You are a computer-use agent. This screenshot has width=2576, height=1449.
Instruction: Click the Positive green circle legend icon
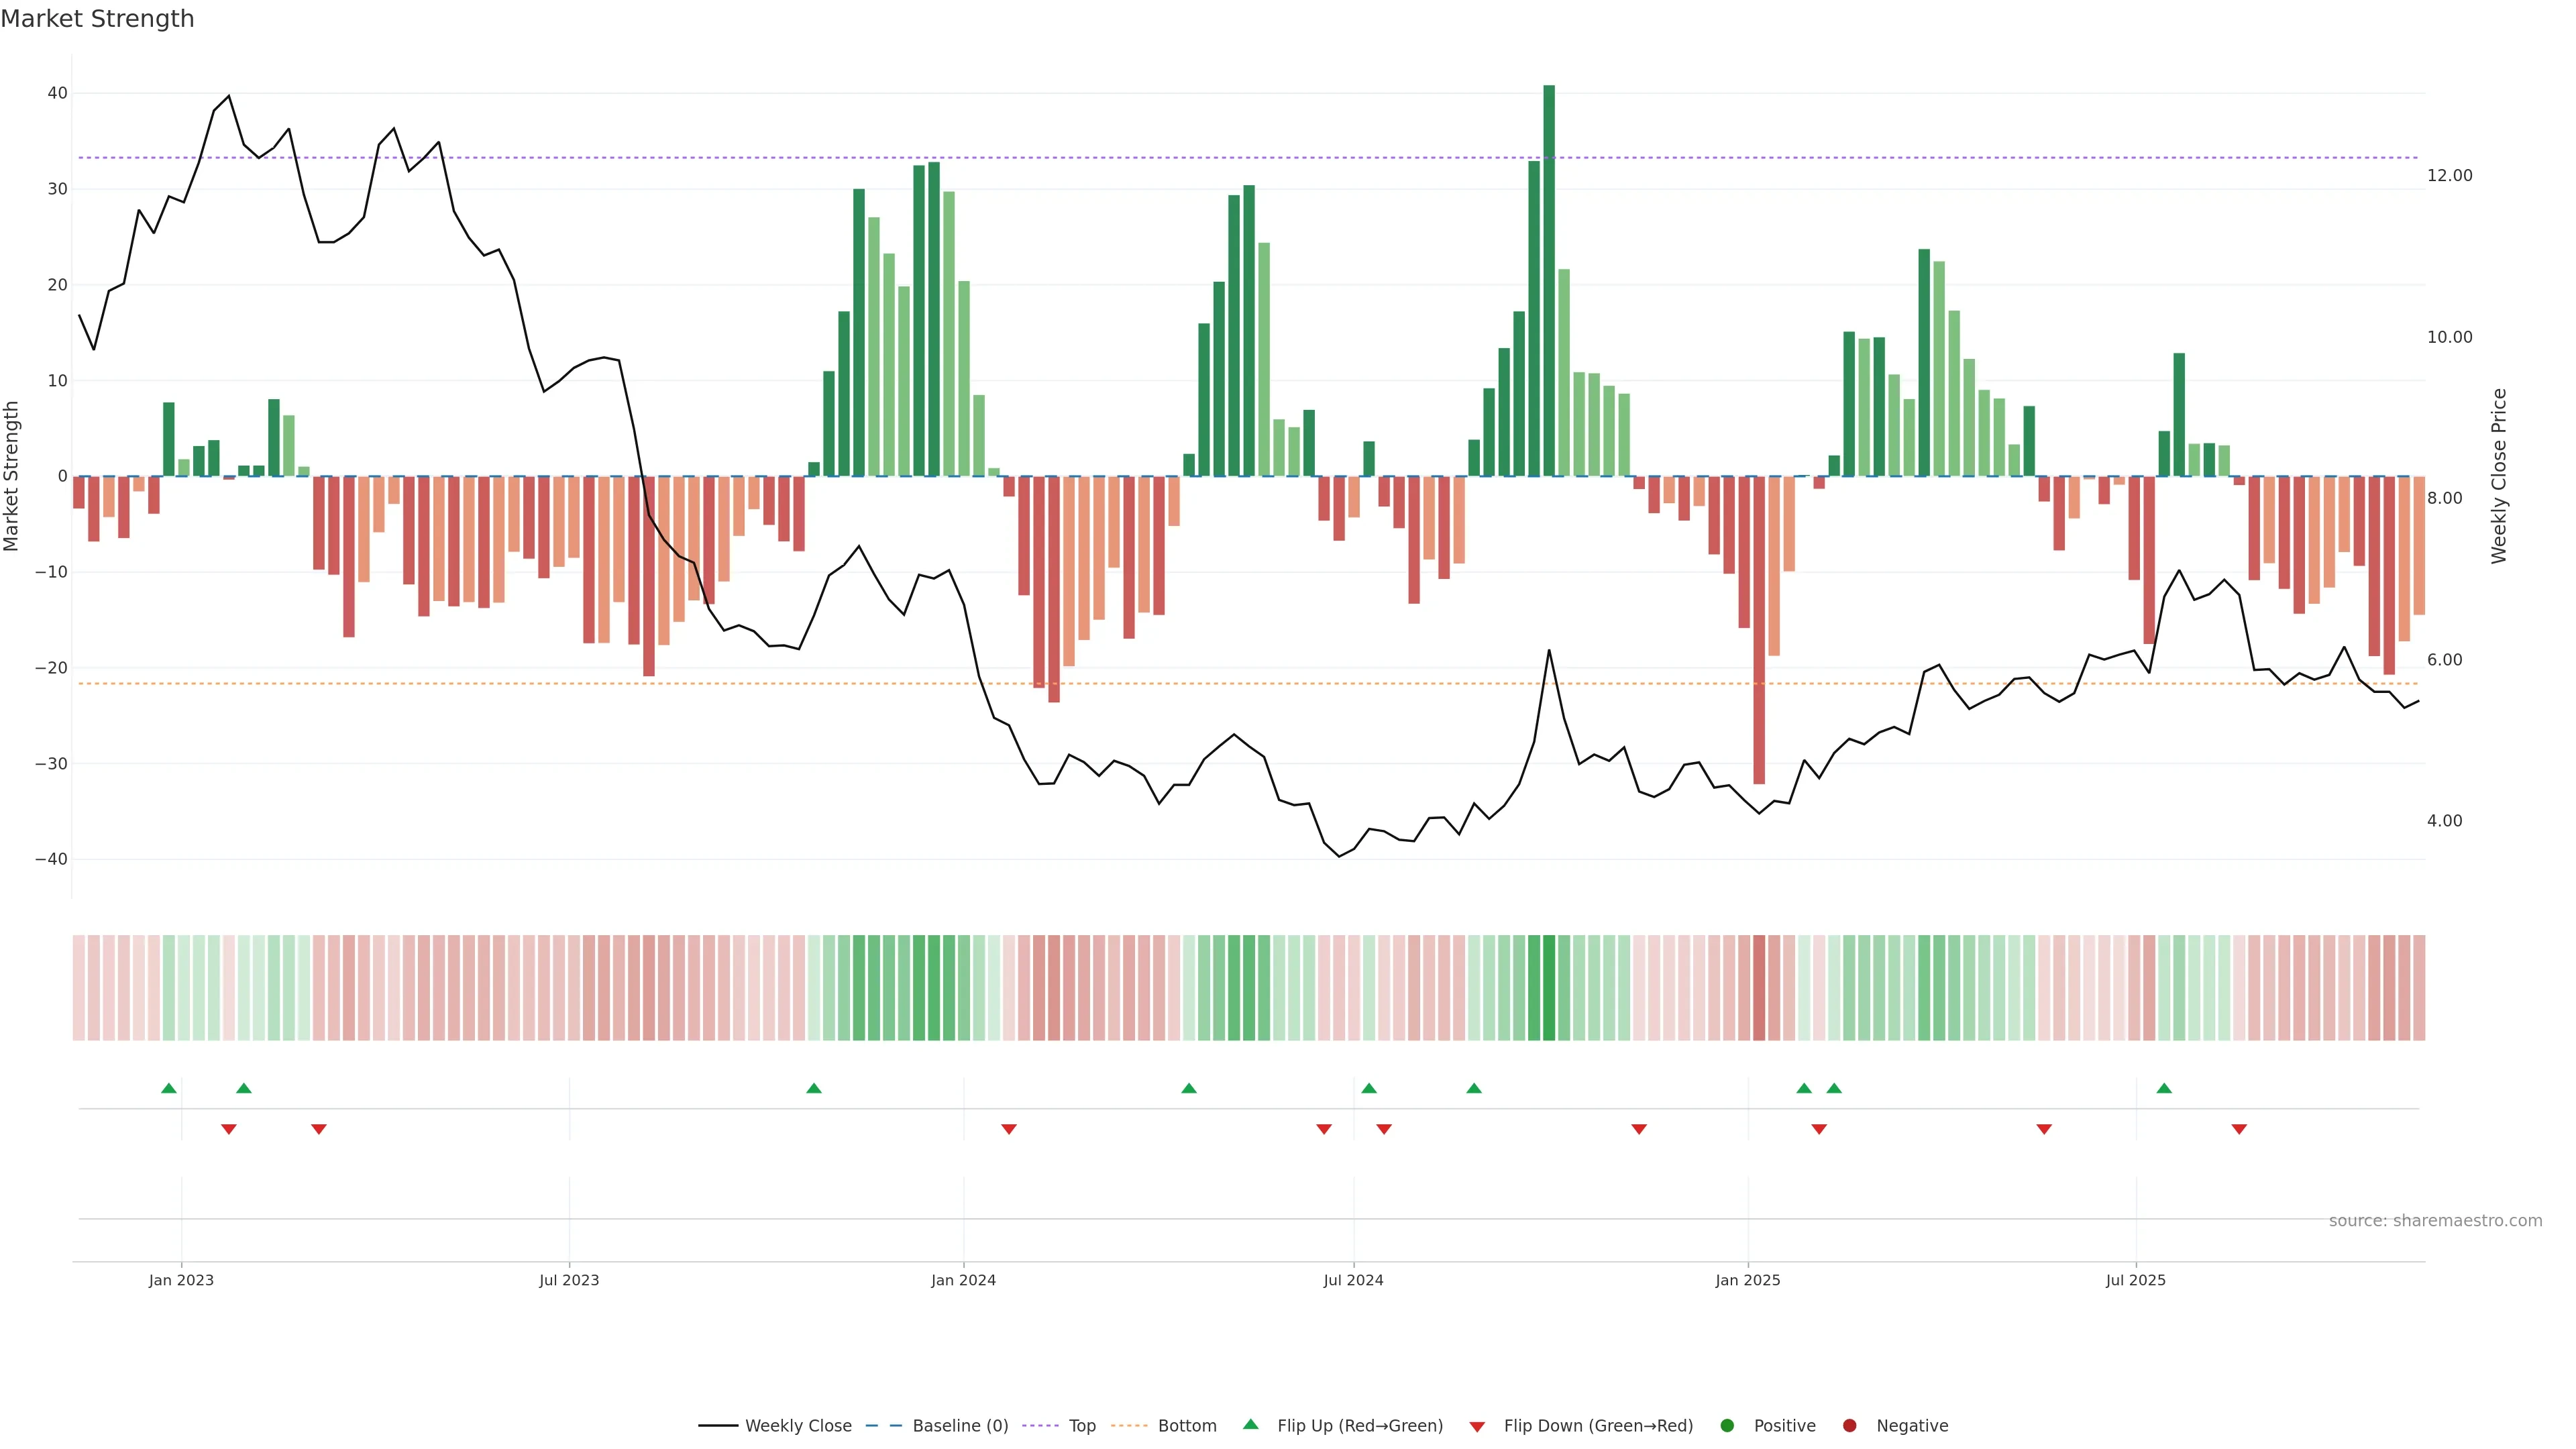pos(1727,1426)
